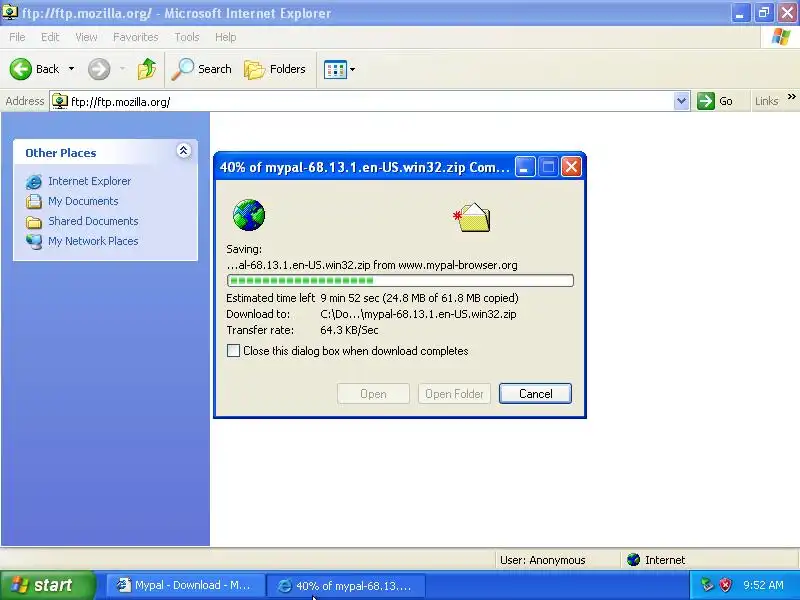Open the File menu
Screen dimensions: 800x600
17,37
